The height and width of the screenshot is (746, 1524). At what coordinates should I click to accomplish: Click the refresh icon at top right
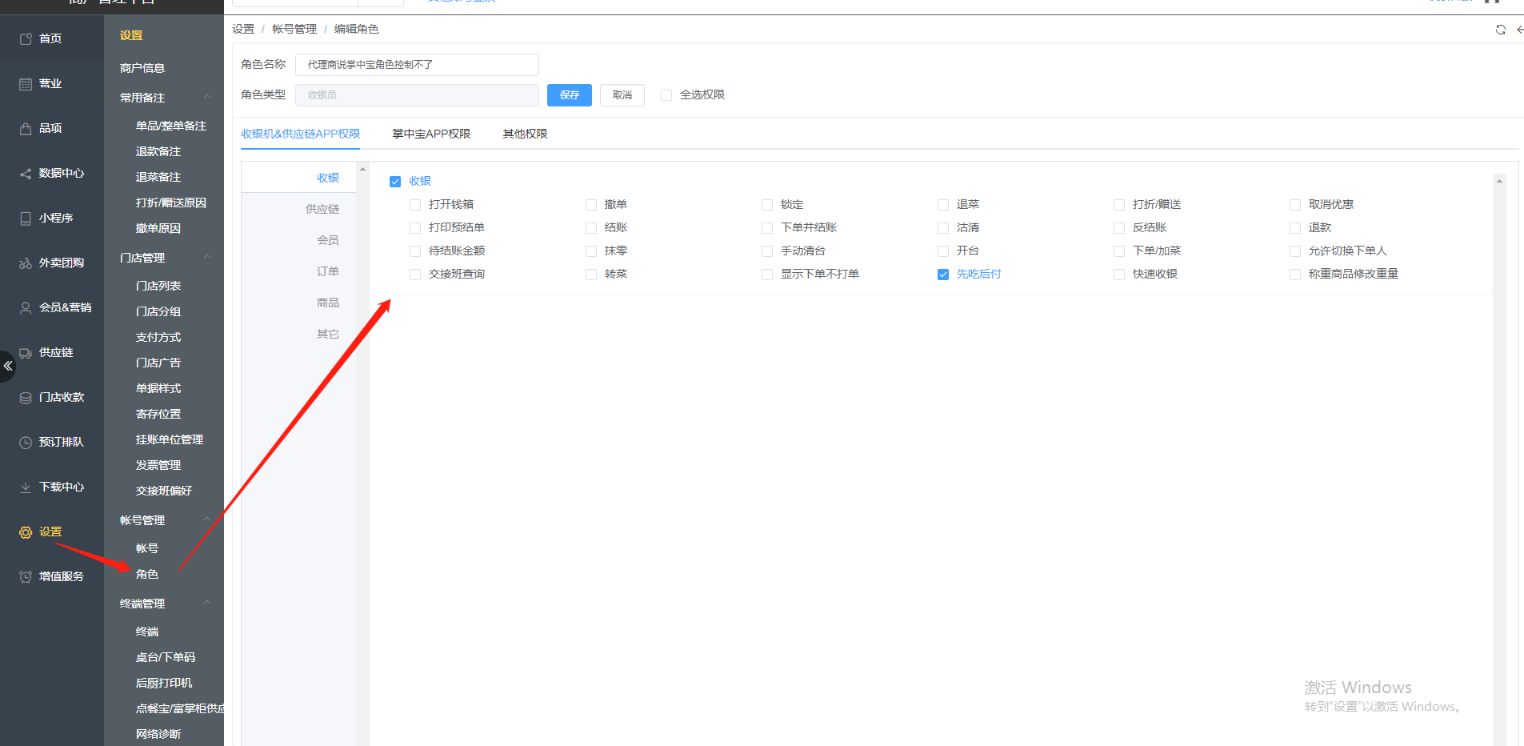coord(1500,30)
